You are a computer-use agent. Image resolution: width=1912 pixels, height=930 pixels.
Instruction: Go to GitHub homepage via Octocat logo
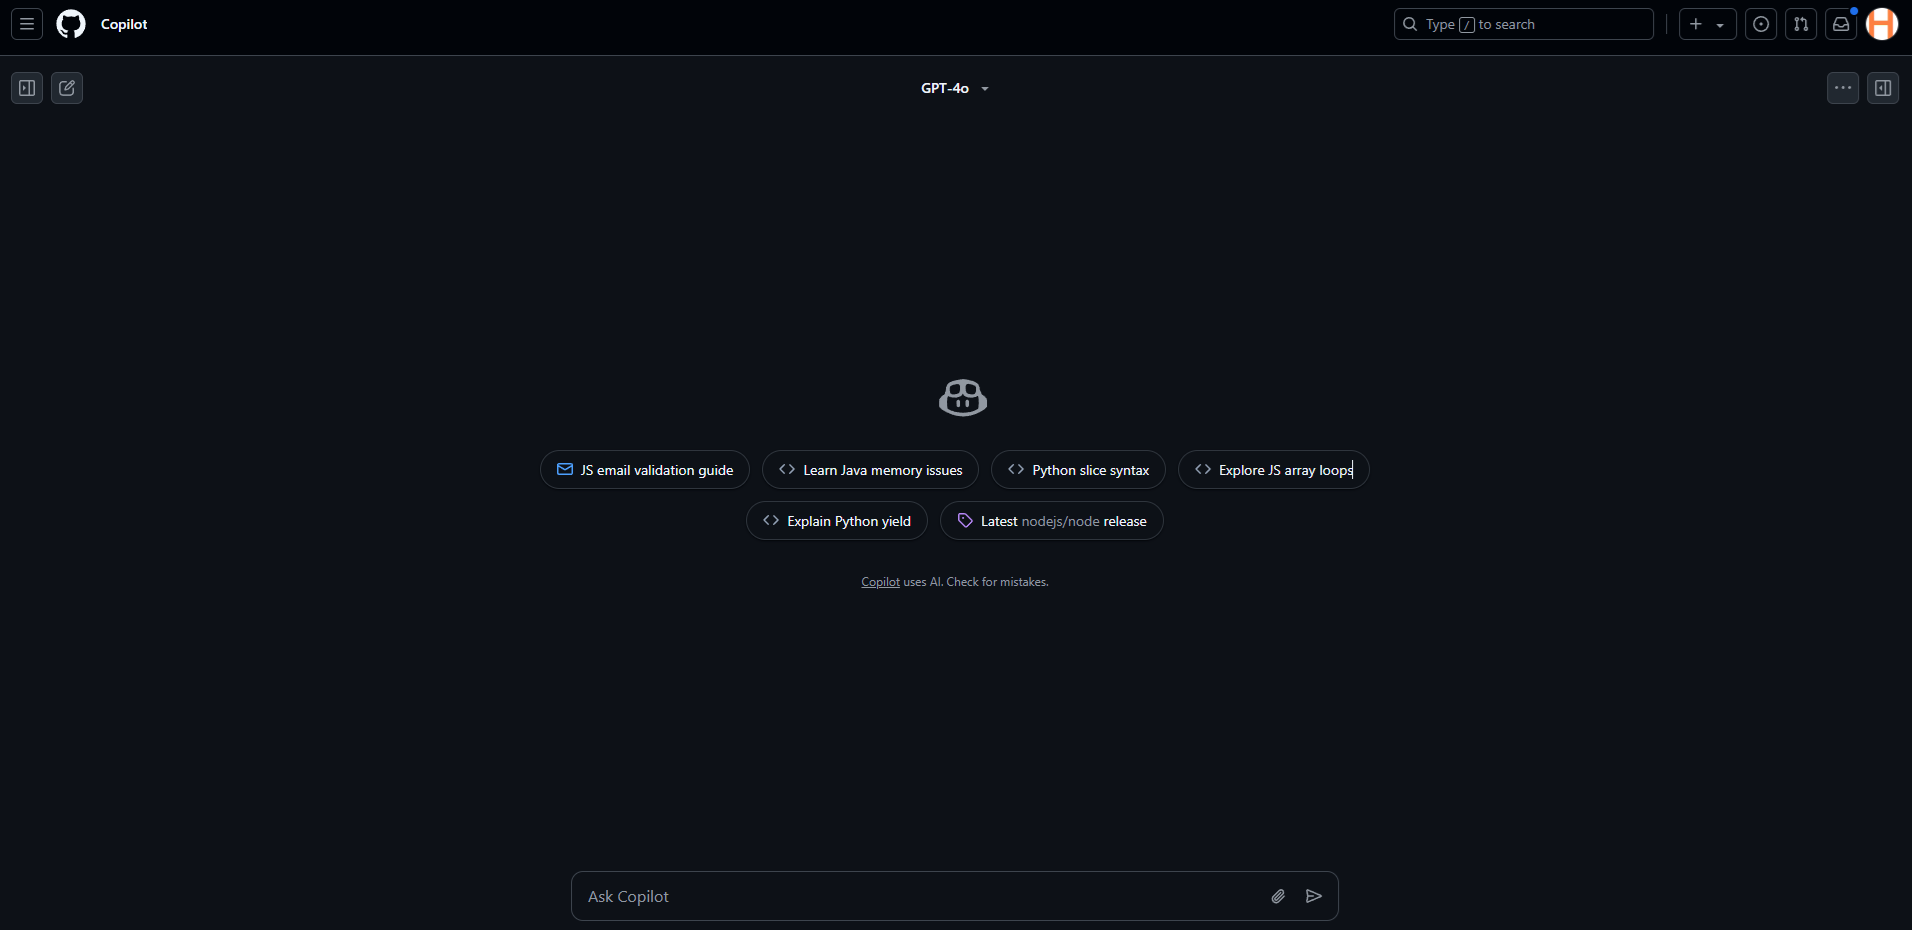(x=71, y=24)
